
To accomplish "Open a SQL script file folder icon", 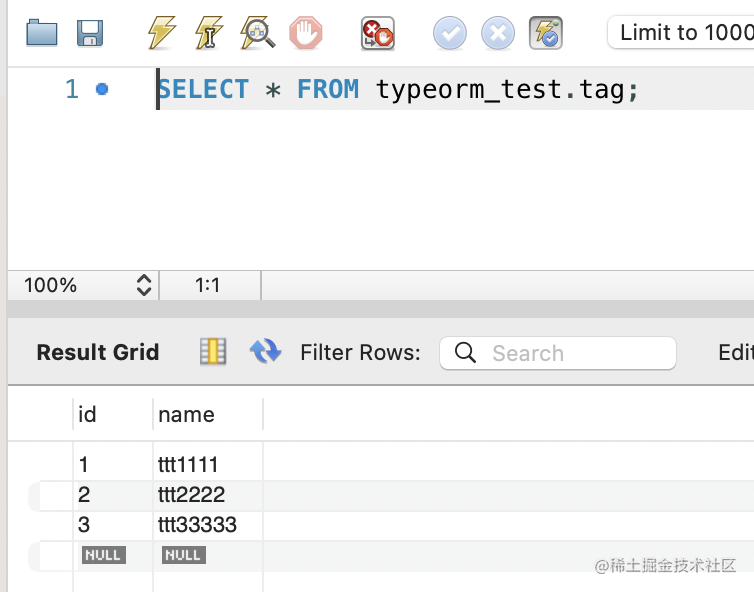I will tap(42, 34).
